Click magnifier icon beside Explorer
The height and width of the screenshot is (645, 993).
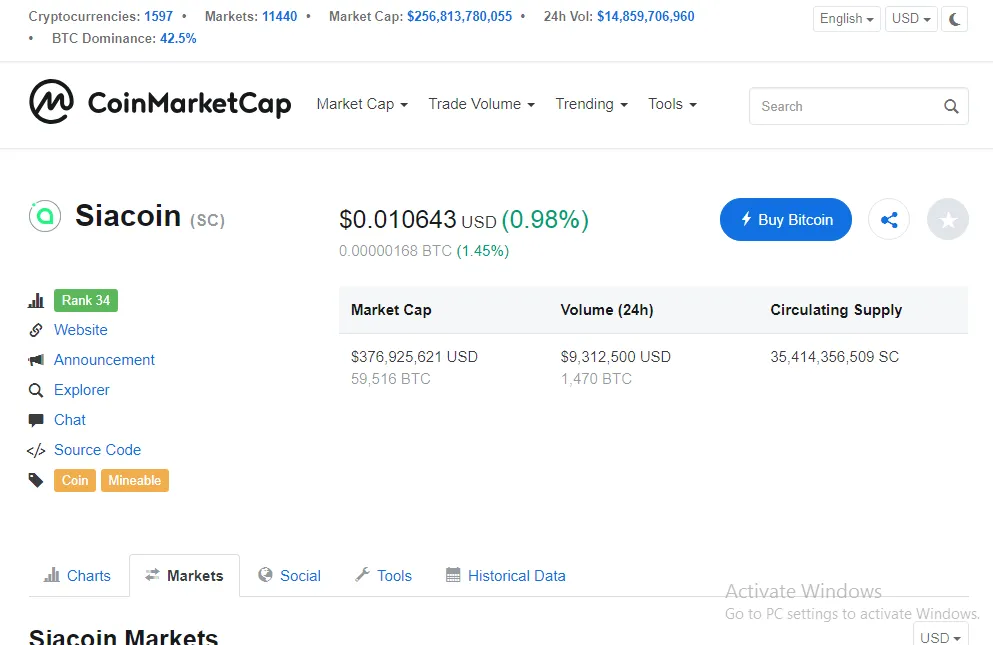click(35, 390)
